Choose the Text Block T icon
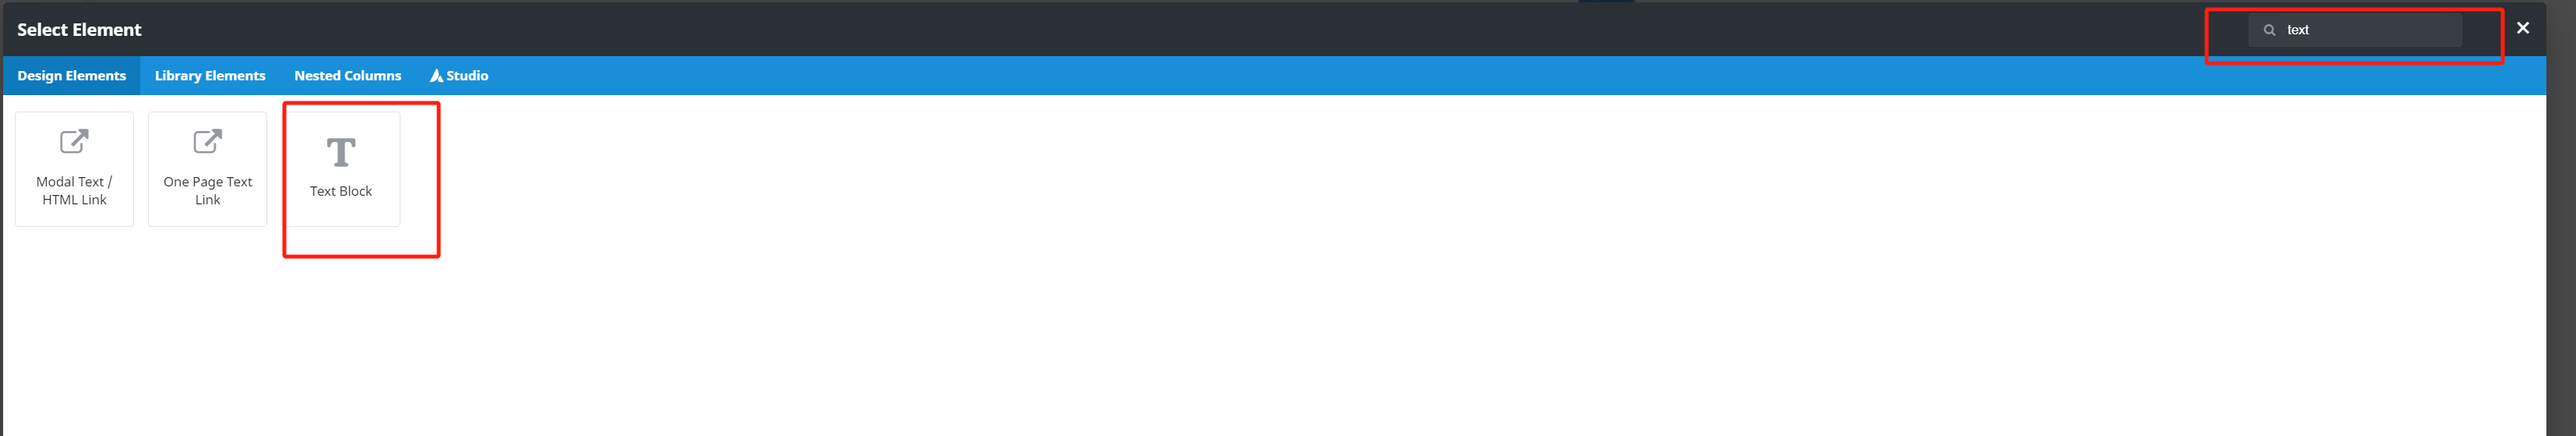Viewport: 2576px width, 436px height. [x=341, y=152]
